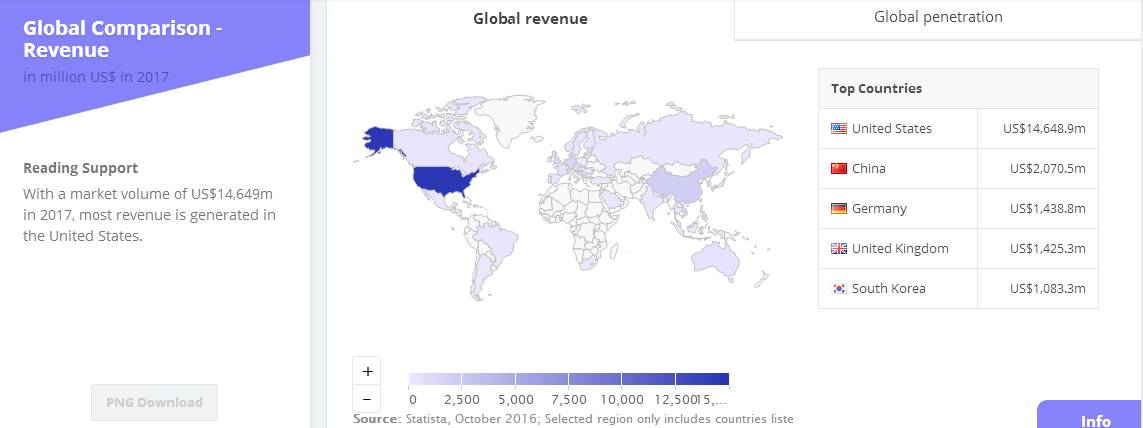Screen dimensions: 1143x428
Task: Click the Germany revenue value US$1,438.8m
Action: [1047, 209]
